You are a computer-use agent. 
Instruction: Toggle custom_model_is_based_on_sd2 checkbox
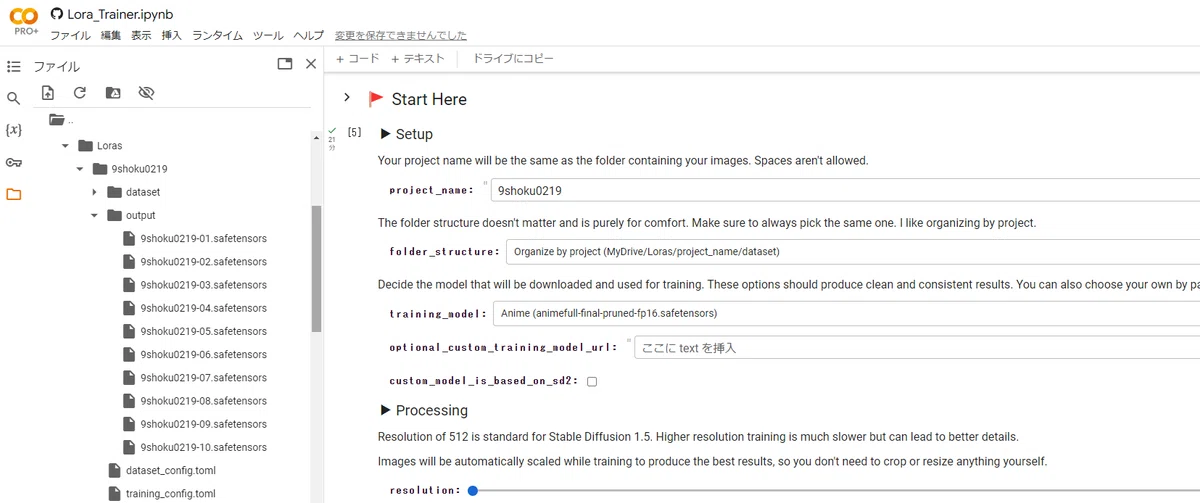(592, 381)
